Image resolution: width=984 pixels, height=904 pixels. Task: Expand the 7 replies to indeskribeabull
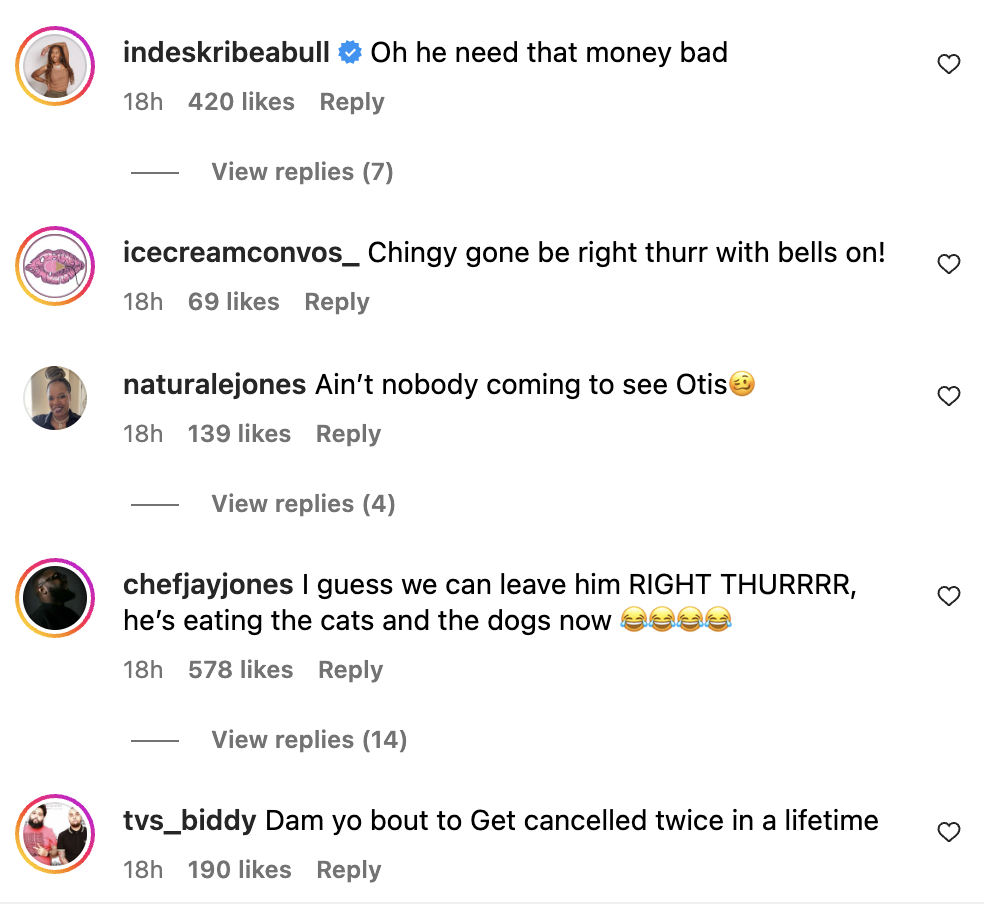[x=302, y=172]
